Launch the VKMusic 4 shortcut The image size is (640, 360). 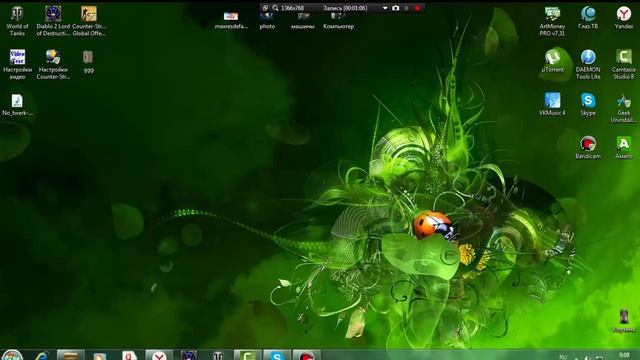pyautogui.click(x=552, y=104)
